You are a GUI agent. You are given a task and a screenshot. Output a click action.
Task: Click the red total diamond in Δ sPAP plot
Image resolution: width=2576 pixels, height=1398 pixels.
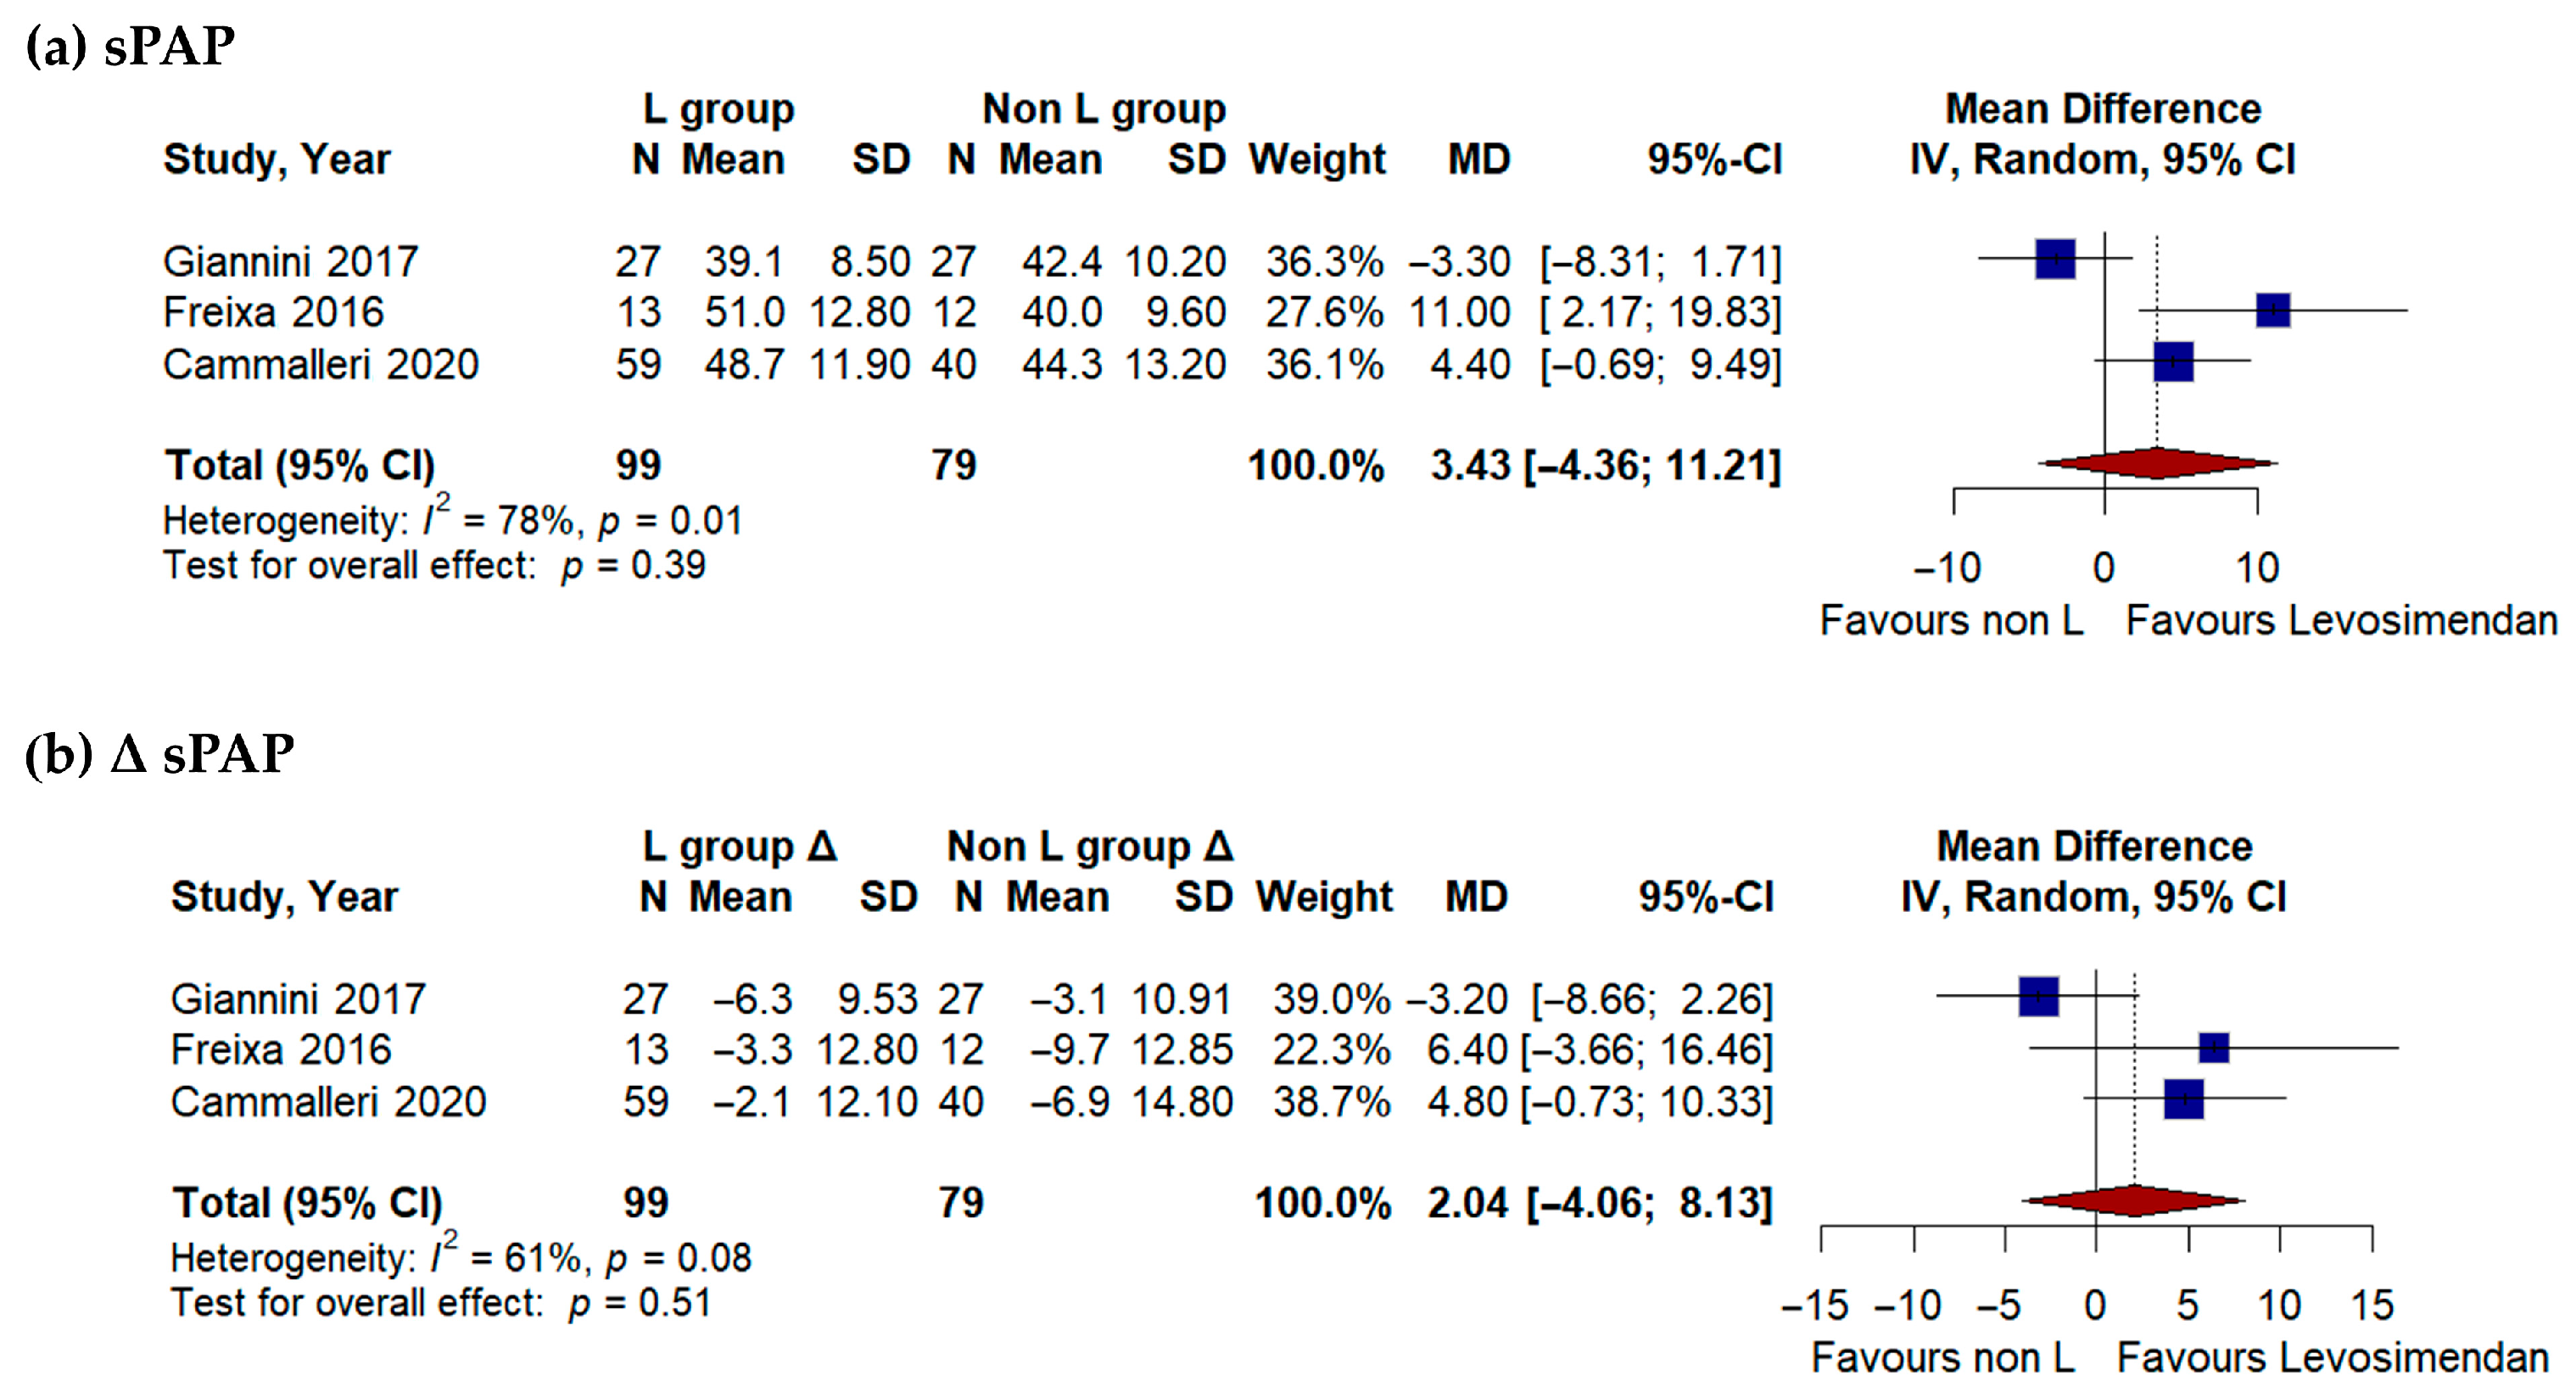click(2134, 1200)
